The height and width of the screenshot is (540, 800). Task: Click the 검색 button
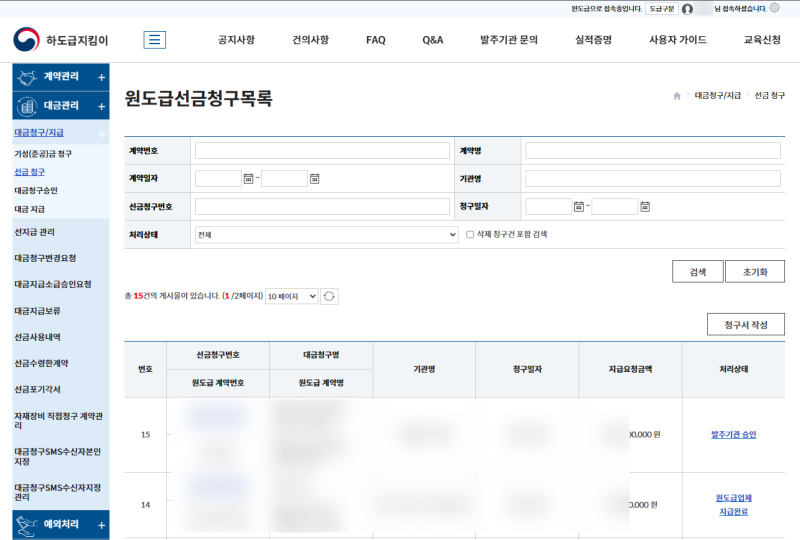pos(697,272)
